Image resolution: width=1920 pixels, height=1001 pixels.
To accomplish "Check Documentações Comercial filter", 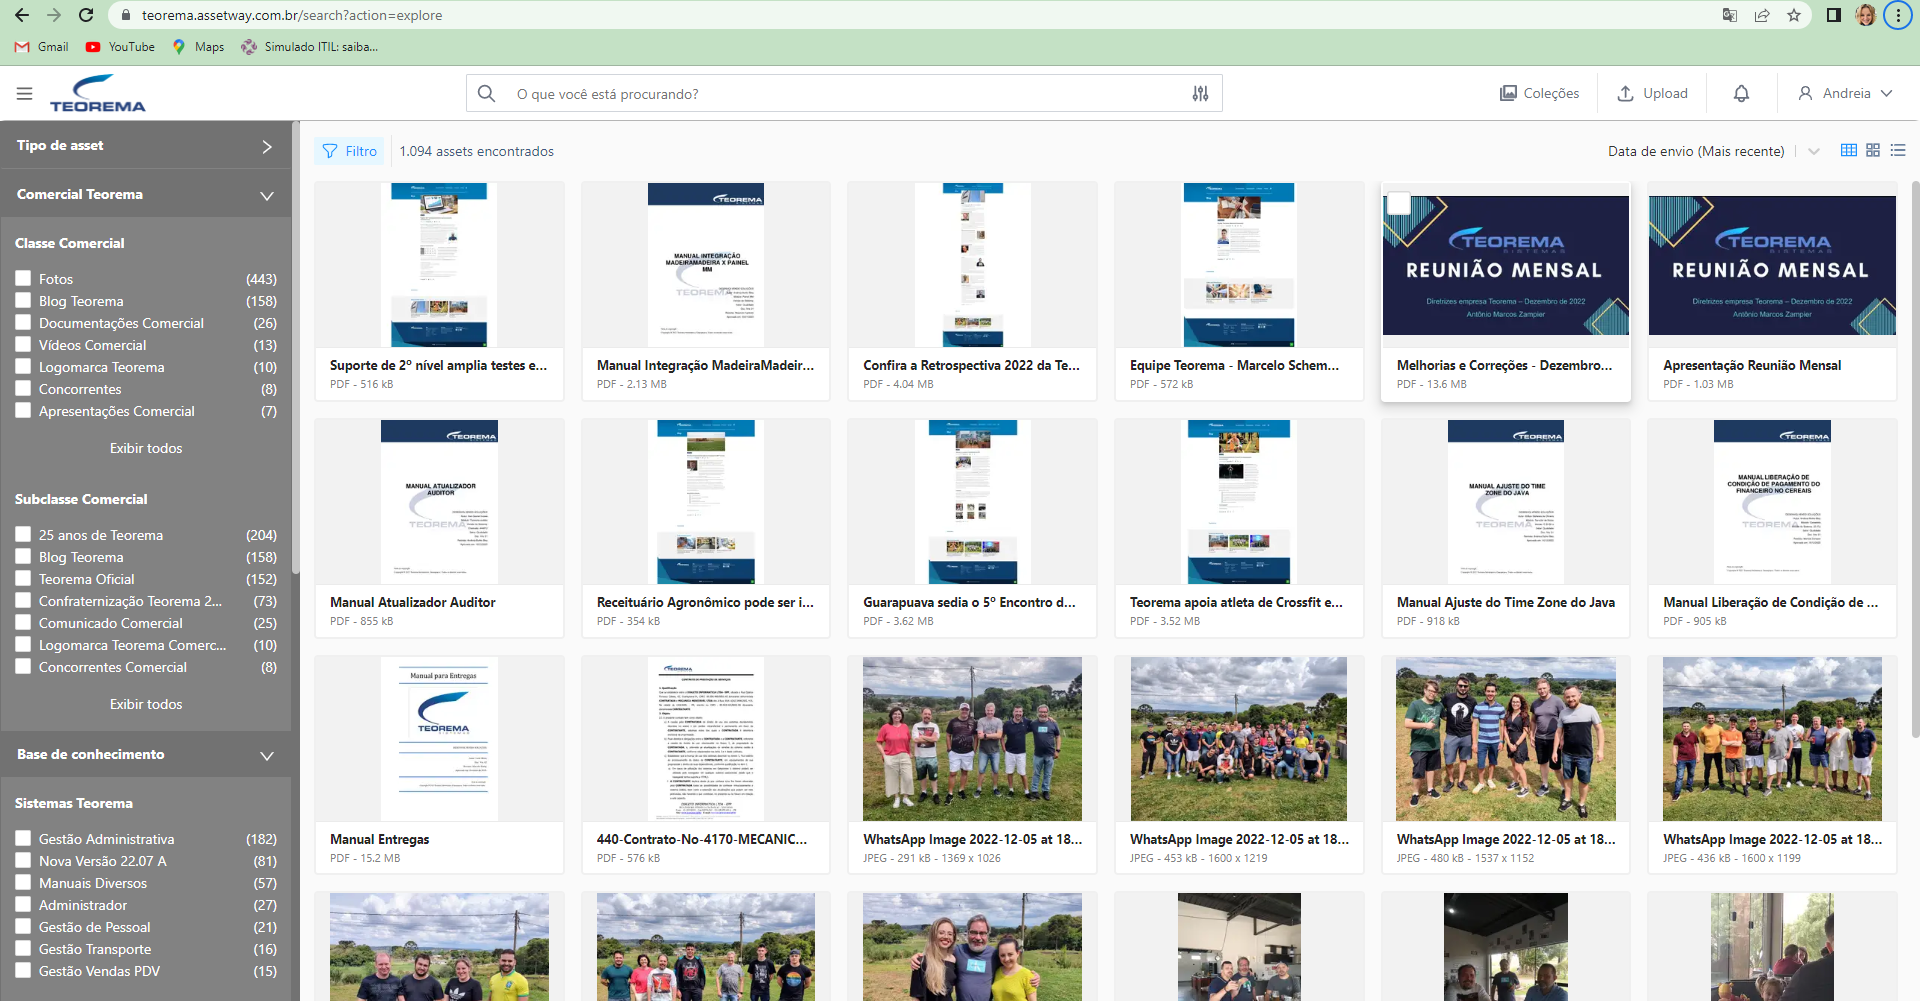I will (23, 322).
